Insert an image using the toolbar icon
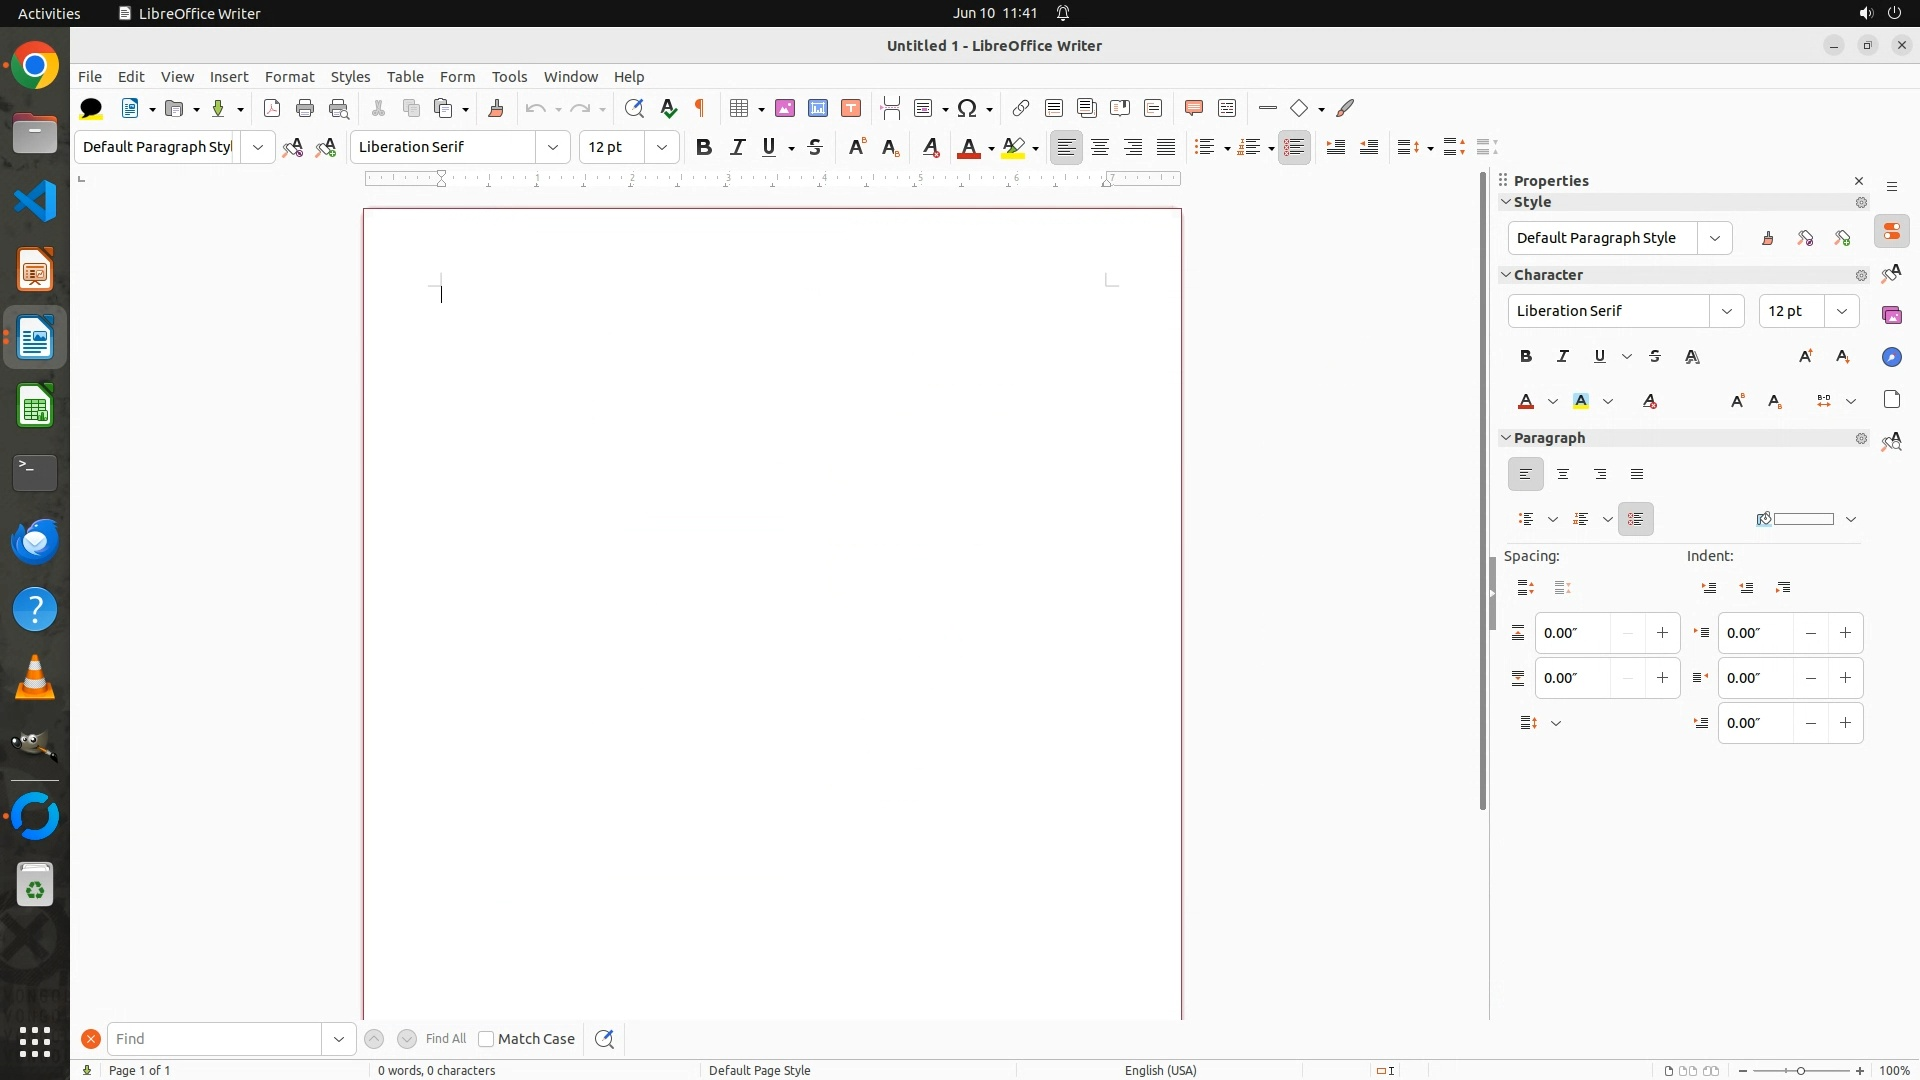Viewport: 1920px width, 1080px height. pos(785,108)
